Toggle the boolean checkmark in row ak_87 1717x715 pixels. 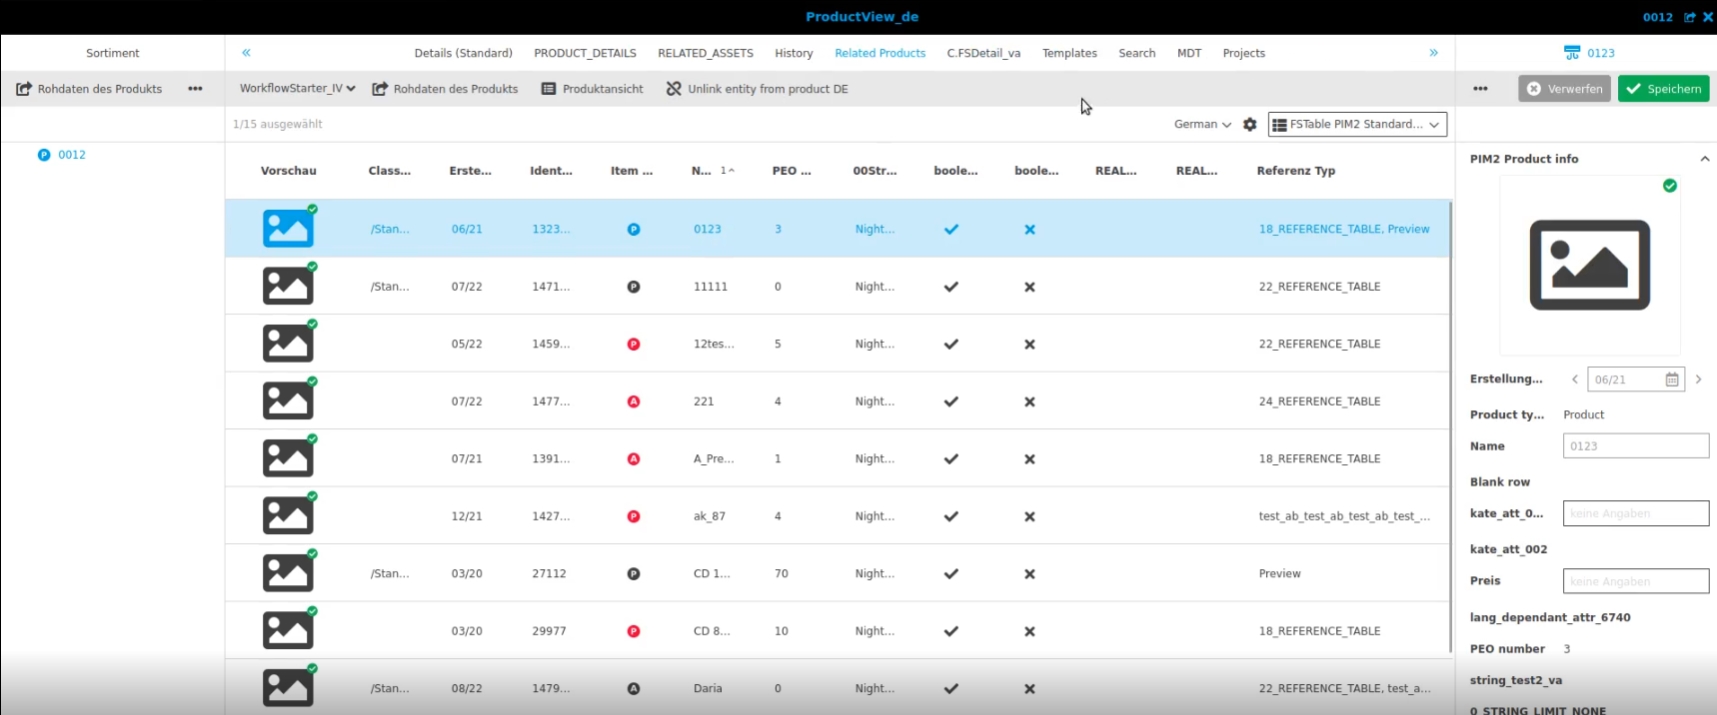951,517
